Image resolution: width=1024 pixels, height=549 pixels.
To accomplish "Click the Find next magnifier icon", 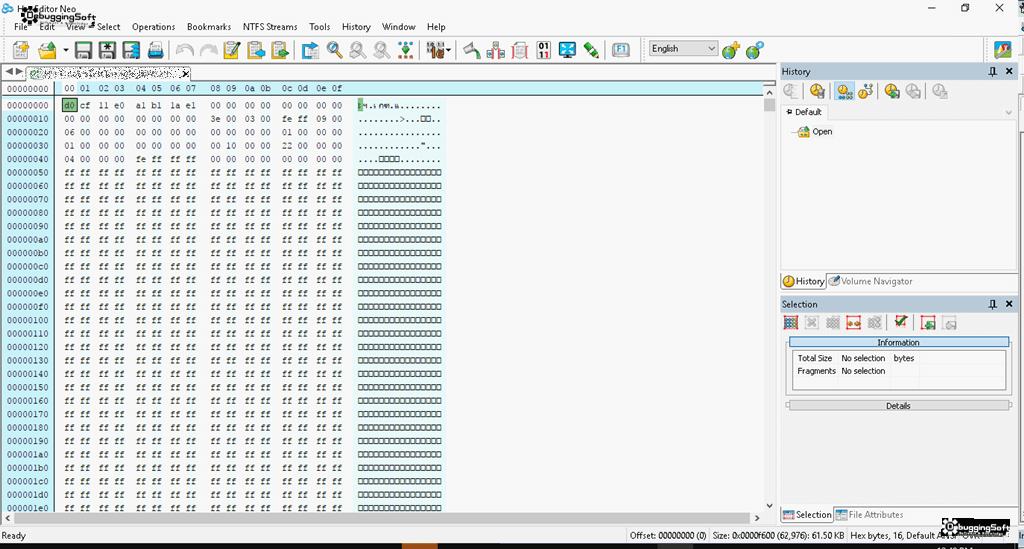I will pos(382,50).
